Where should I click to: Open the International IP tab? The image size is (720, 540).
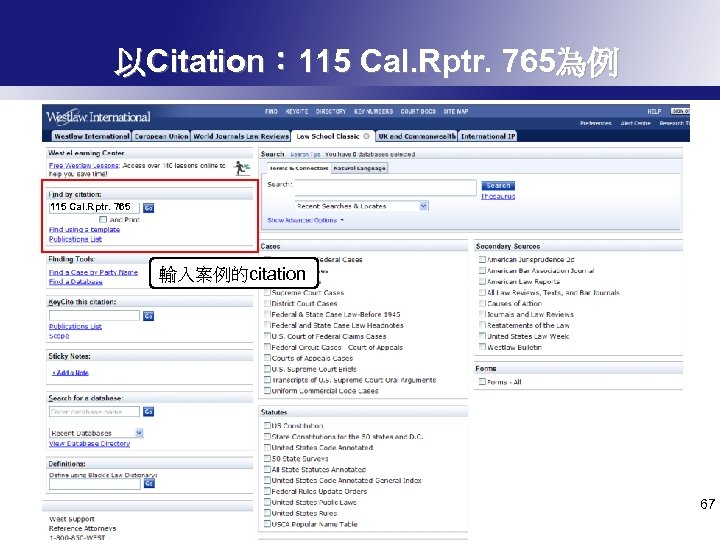(x=488, y=136)
